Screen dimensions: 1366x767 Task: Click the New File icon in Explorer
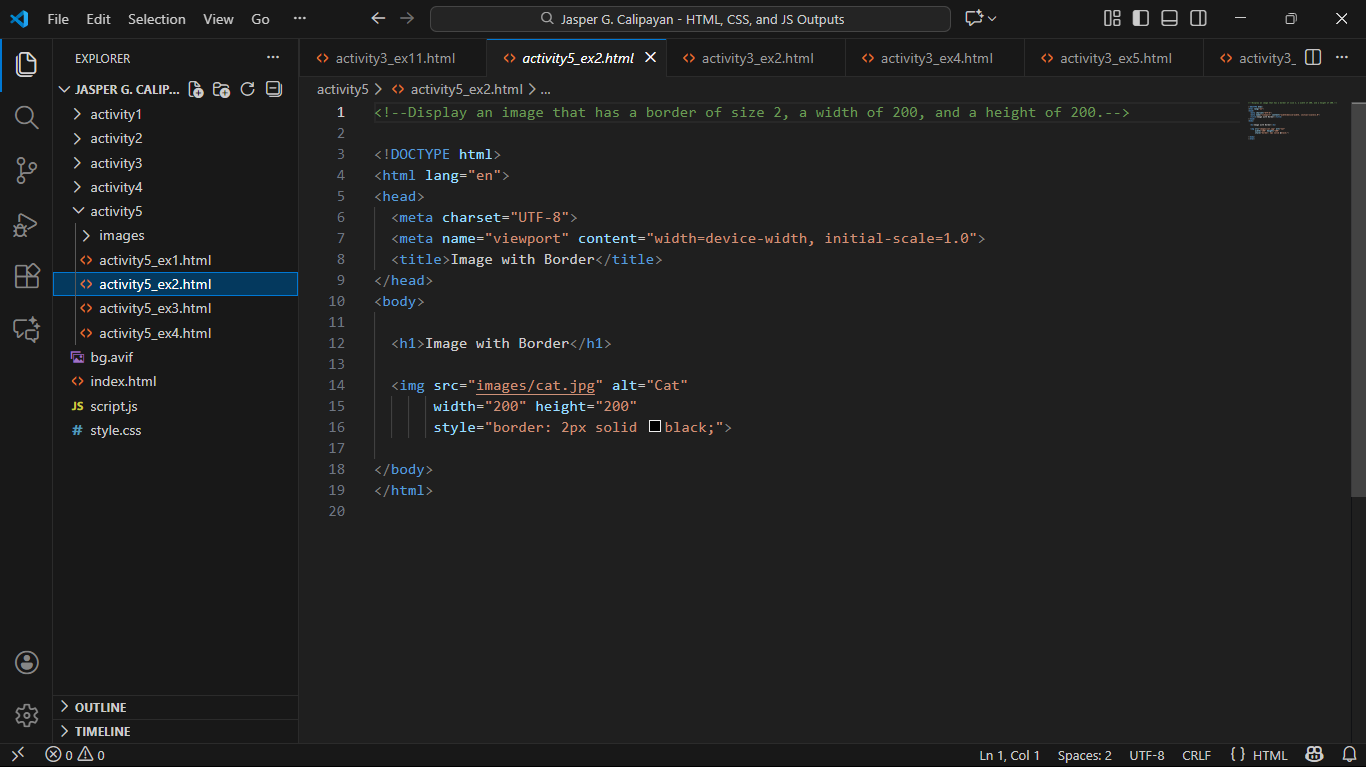pyautogui.click(x=196, y=89)
